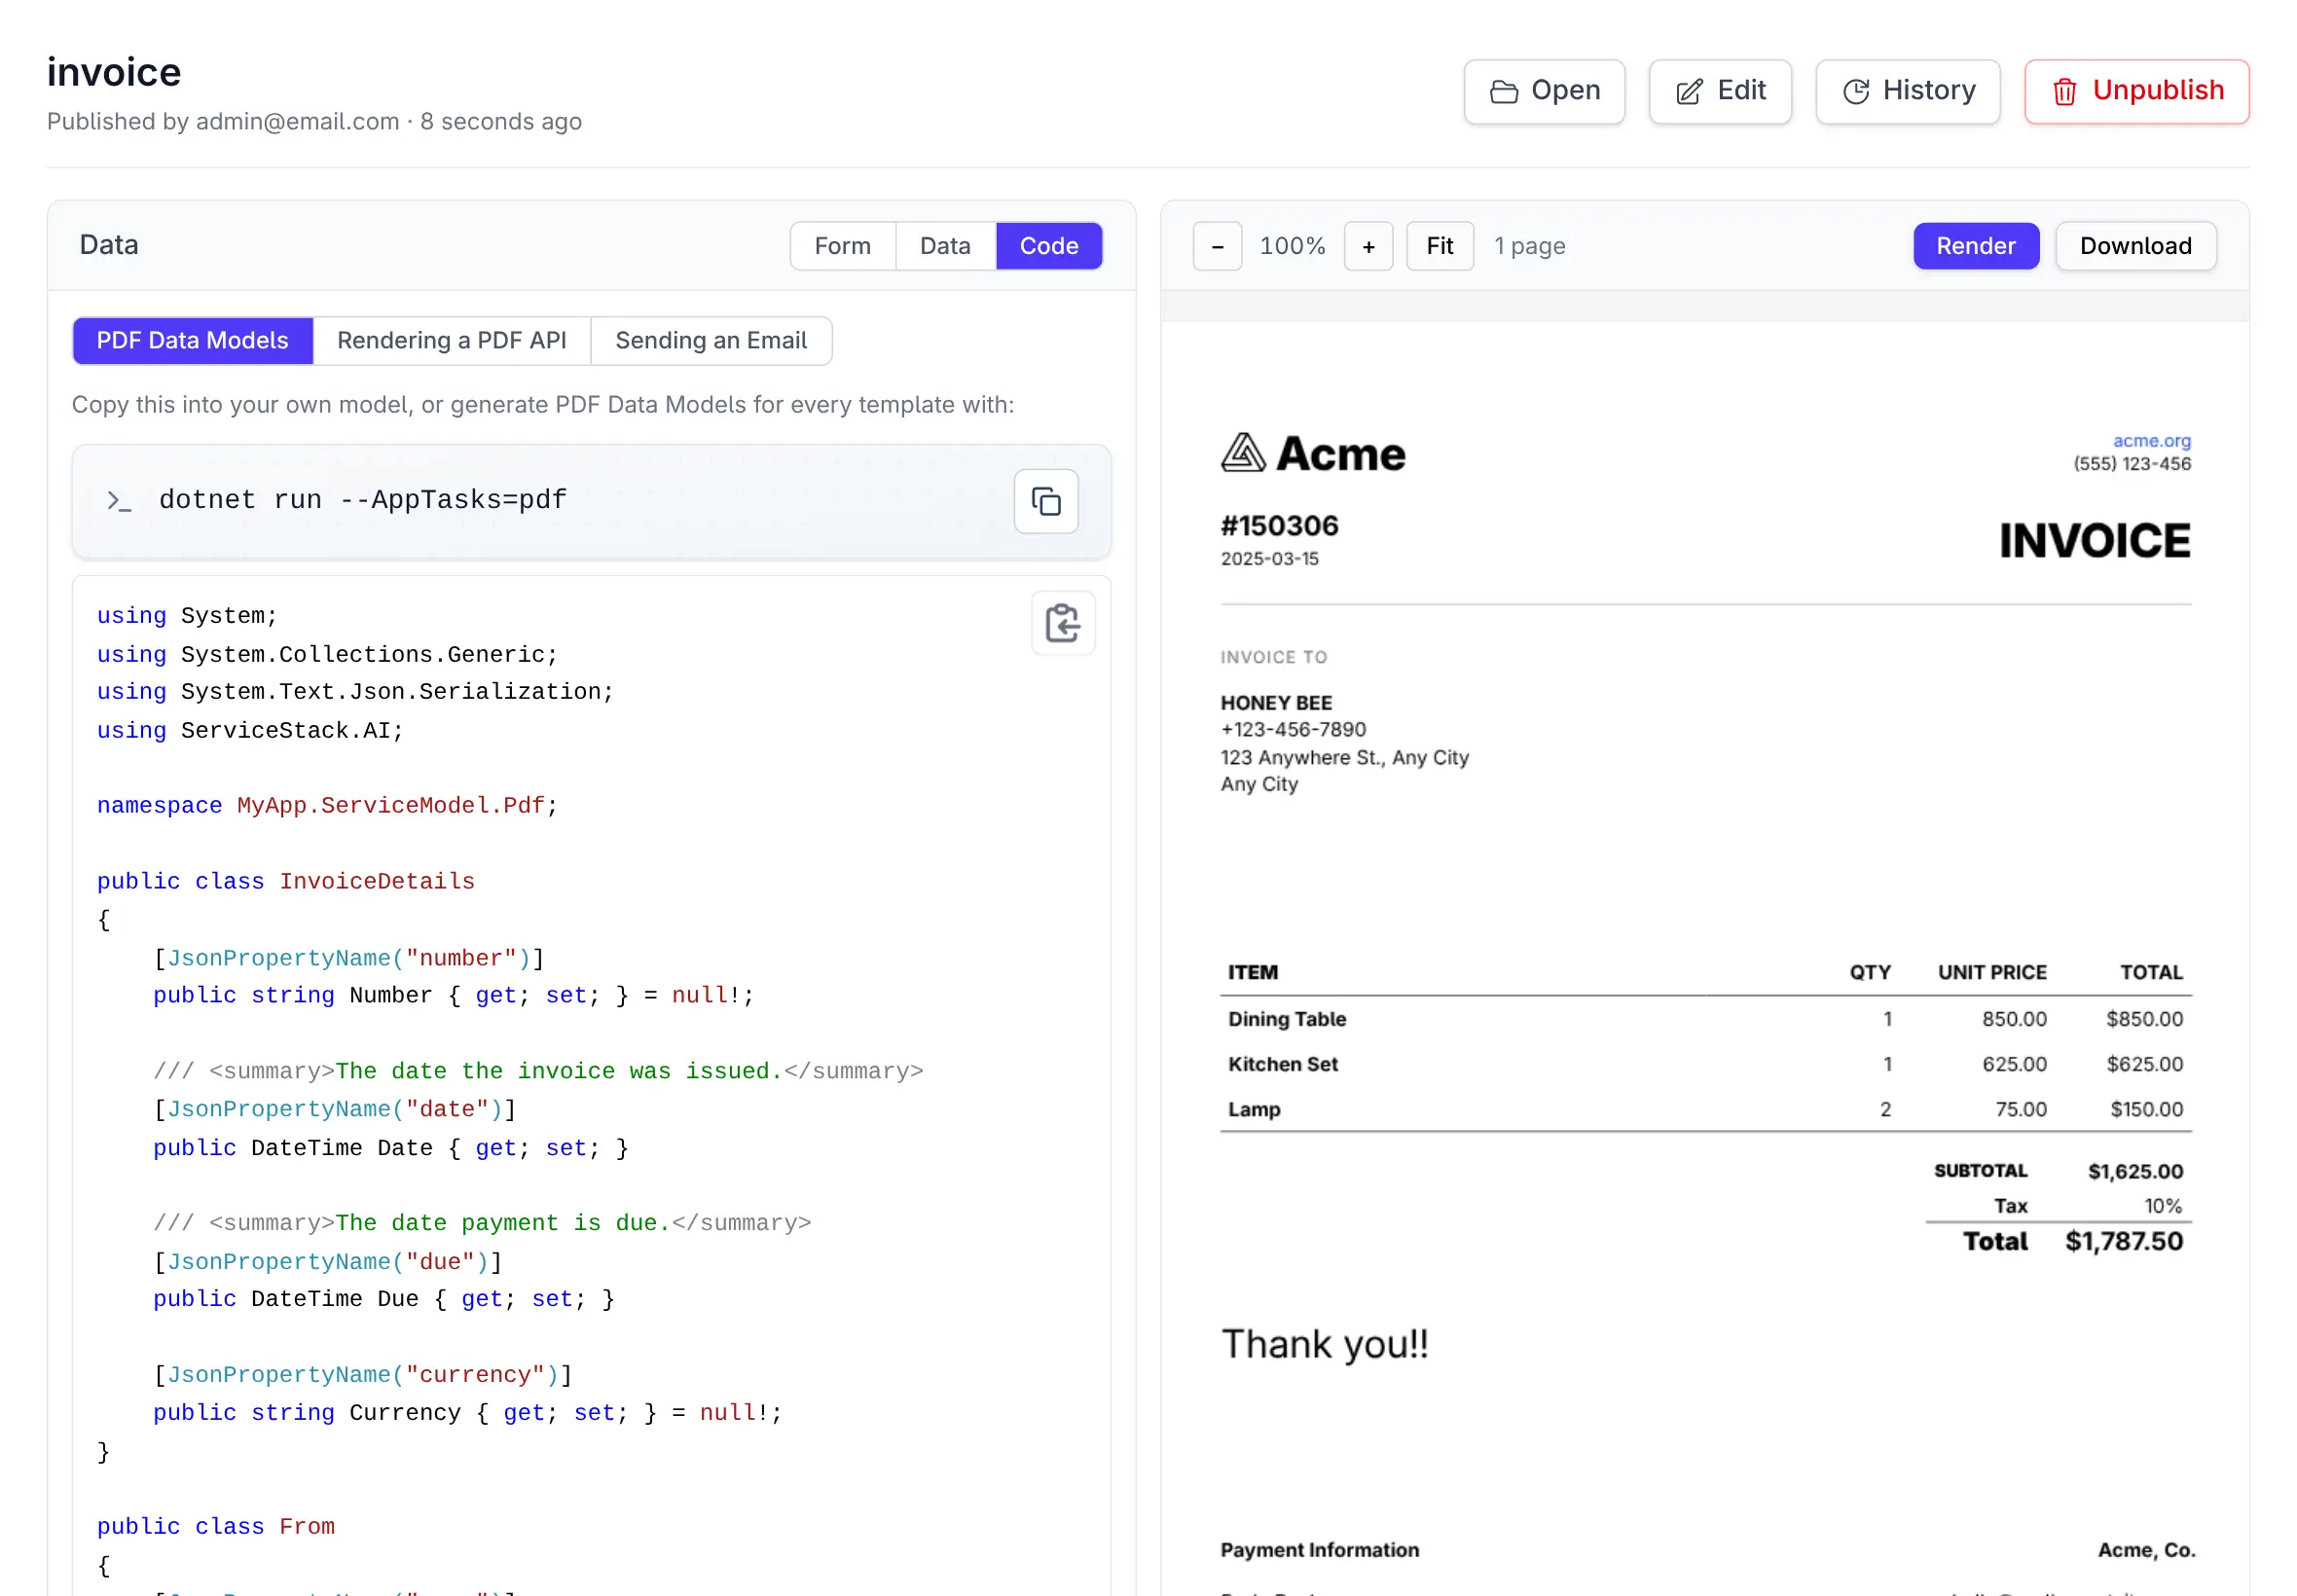Fit the PDF preview to width
The height and width of the screenshot is (1596, 2297).
[x=1439, y=246]
